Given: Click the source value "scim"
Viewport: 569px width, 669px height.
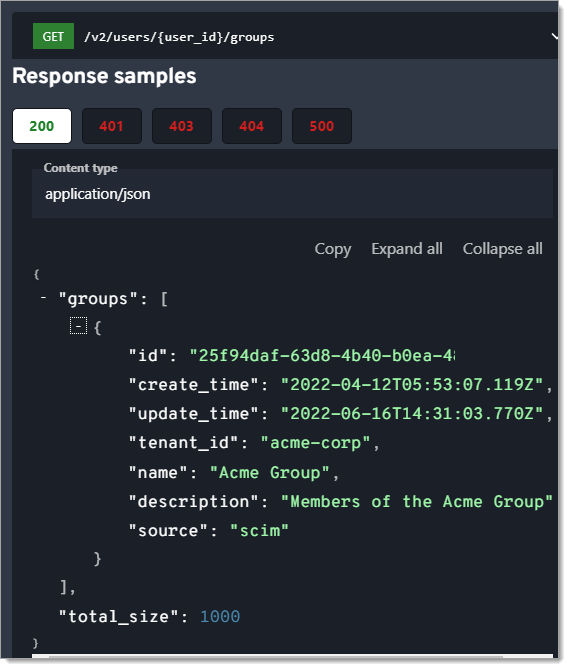Looking at the screenshot, I should (260, 531).
